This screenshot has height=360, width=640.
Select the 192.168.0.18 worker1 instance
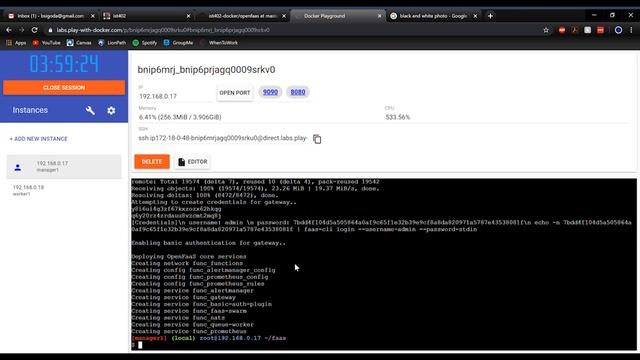[64, 190]
